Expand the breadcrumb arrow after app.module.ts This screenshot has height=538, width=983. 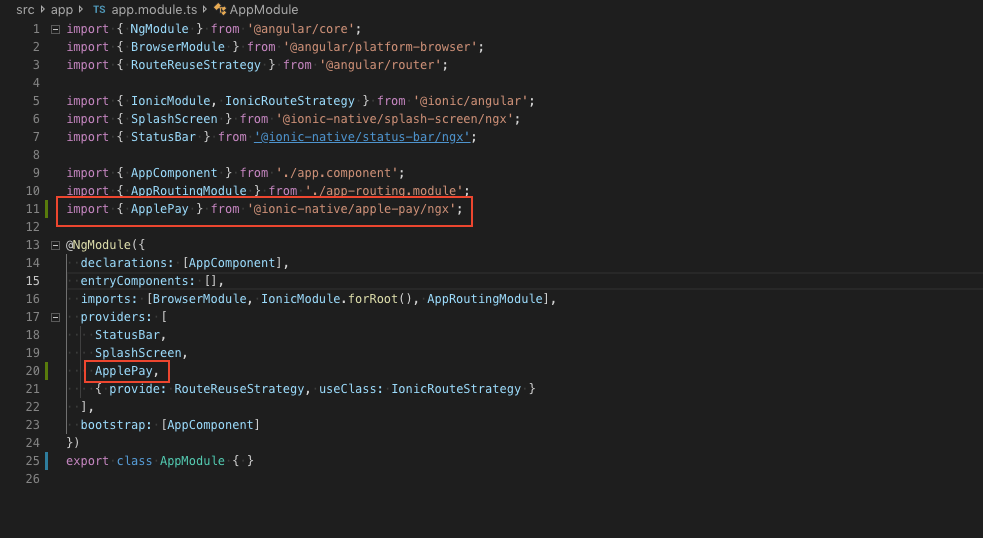pyautogui.click(x=205, y=9)
